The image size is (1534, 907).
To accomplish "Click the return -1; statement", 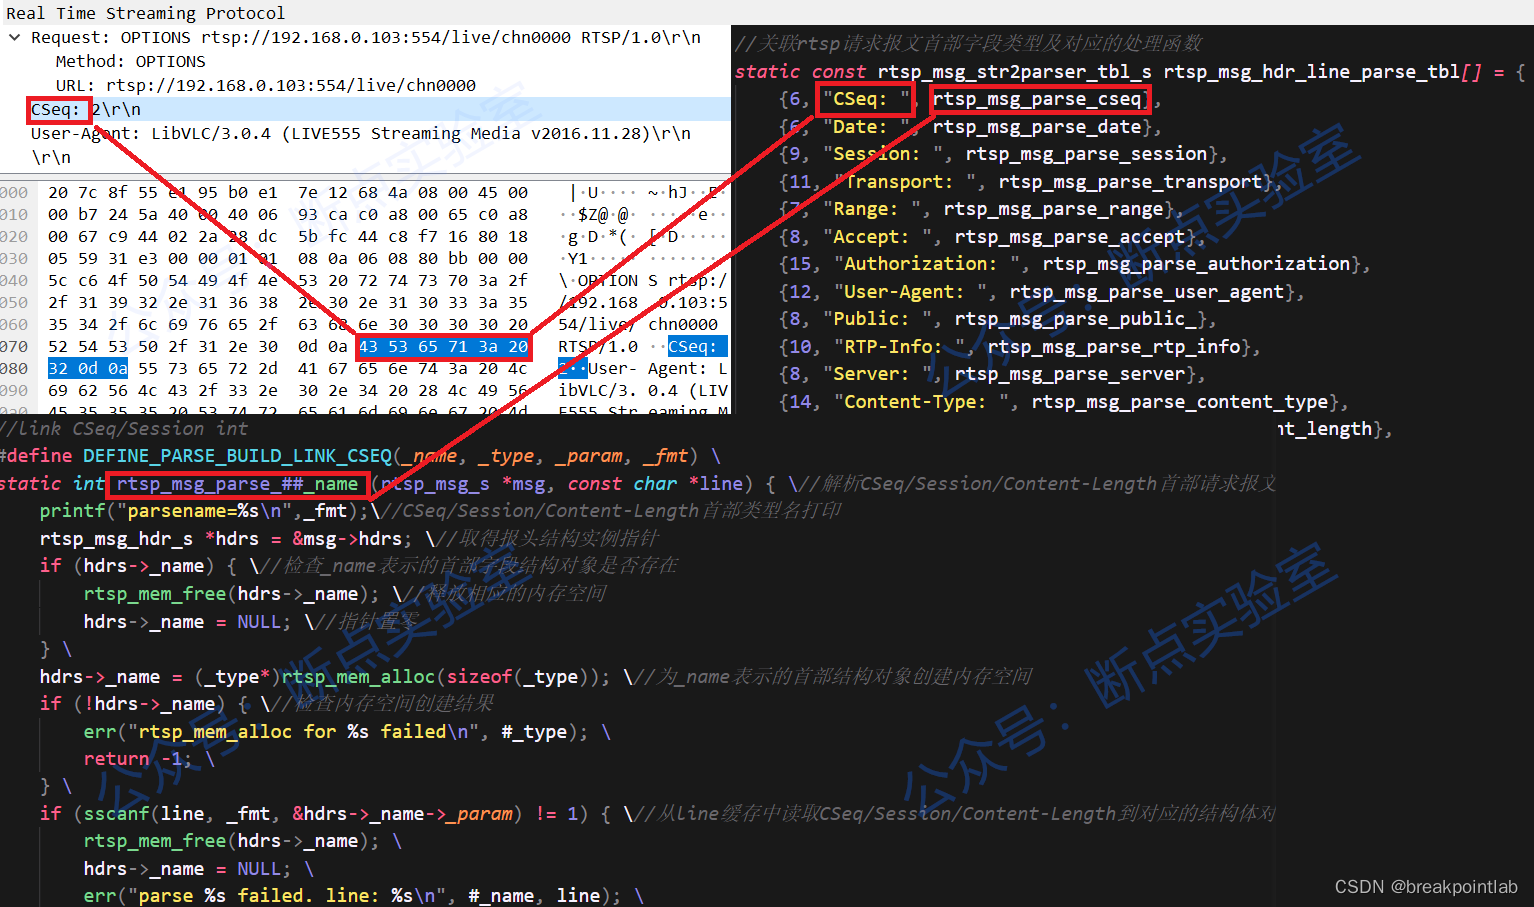I will pos(138,759).
